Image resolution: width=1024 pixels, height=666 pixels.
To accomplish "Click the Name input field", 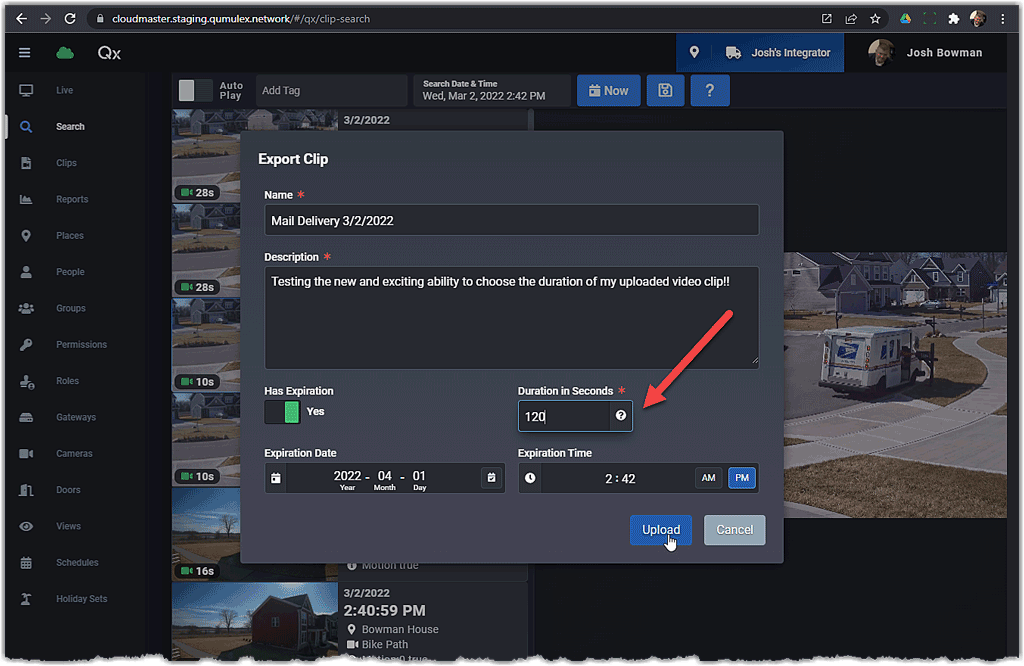I will (x=511, y=220).
